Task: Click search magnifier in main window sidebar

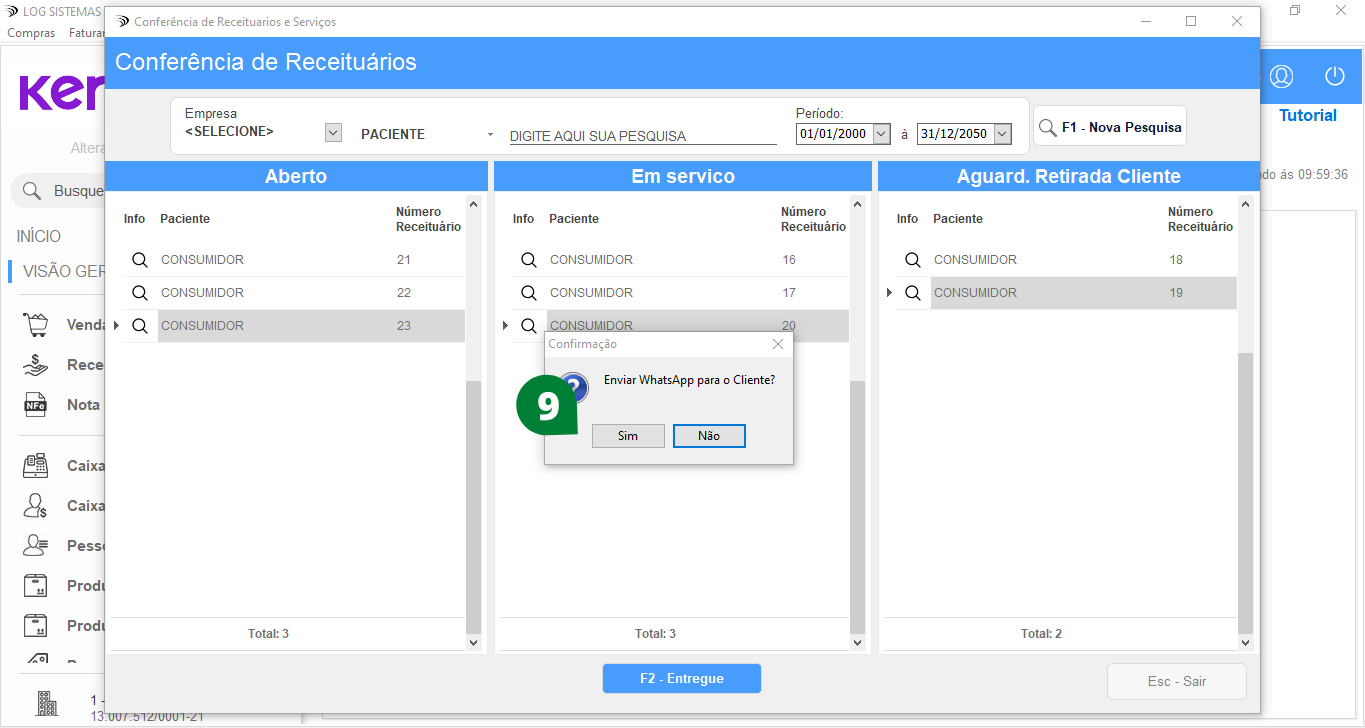Action: [31, 191]
